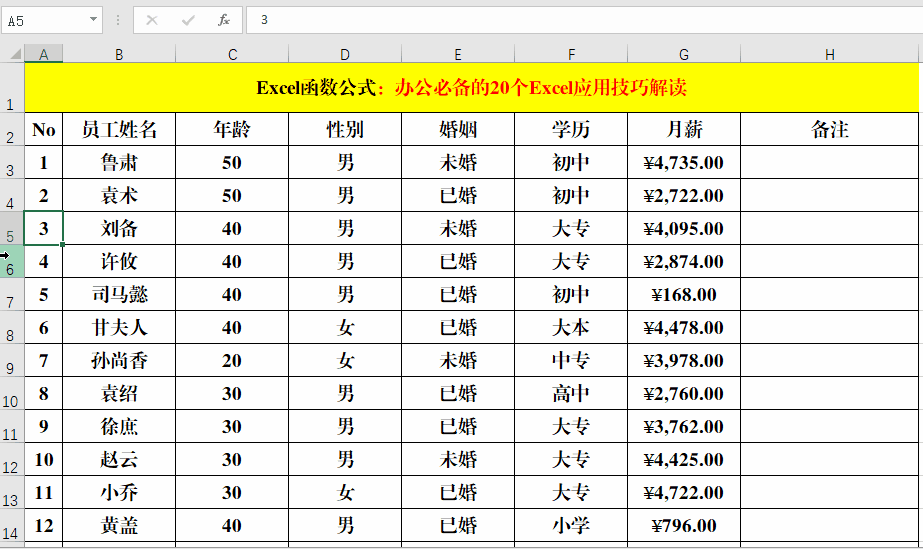Select row 7 header
Image resolution: width=923 pixels, height=549 pixels.
tap(12, 294)
